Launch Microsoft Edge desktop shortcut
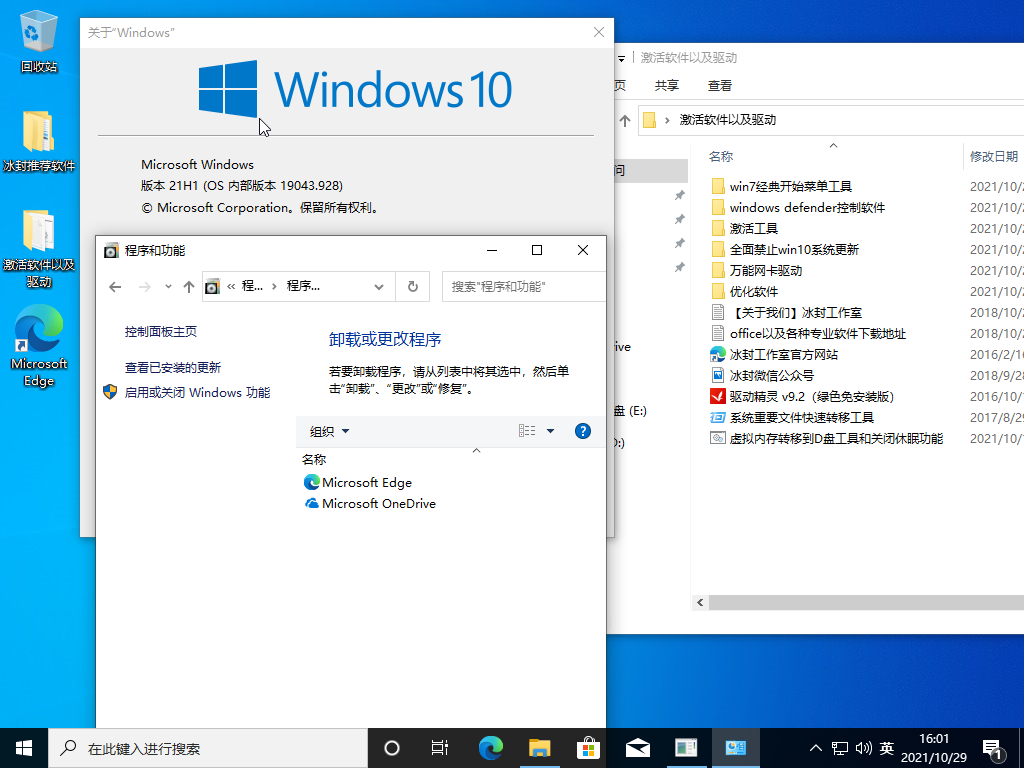Screen dimensions: 1024x768 tap(39, 346)
